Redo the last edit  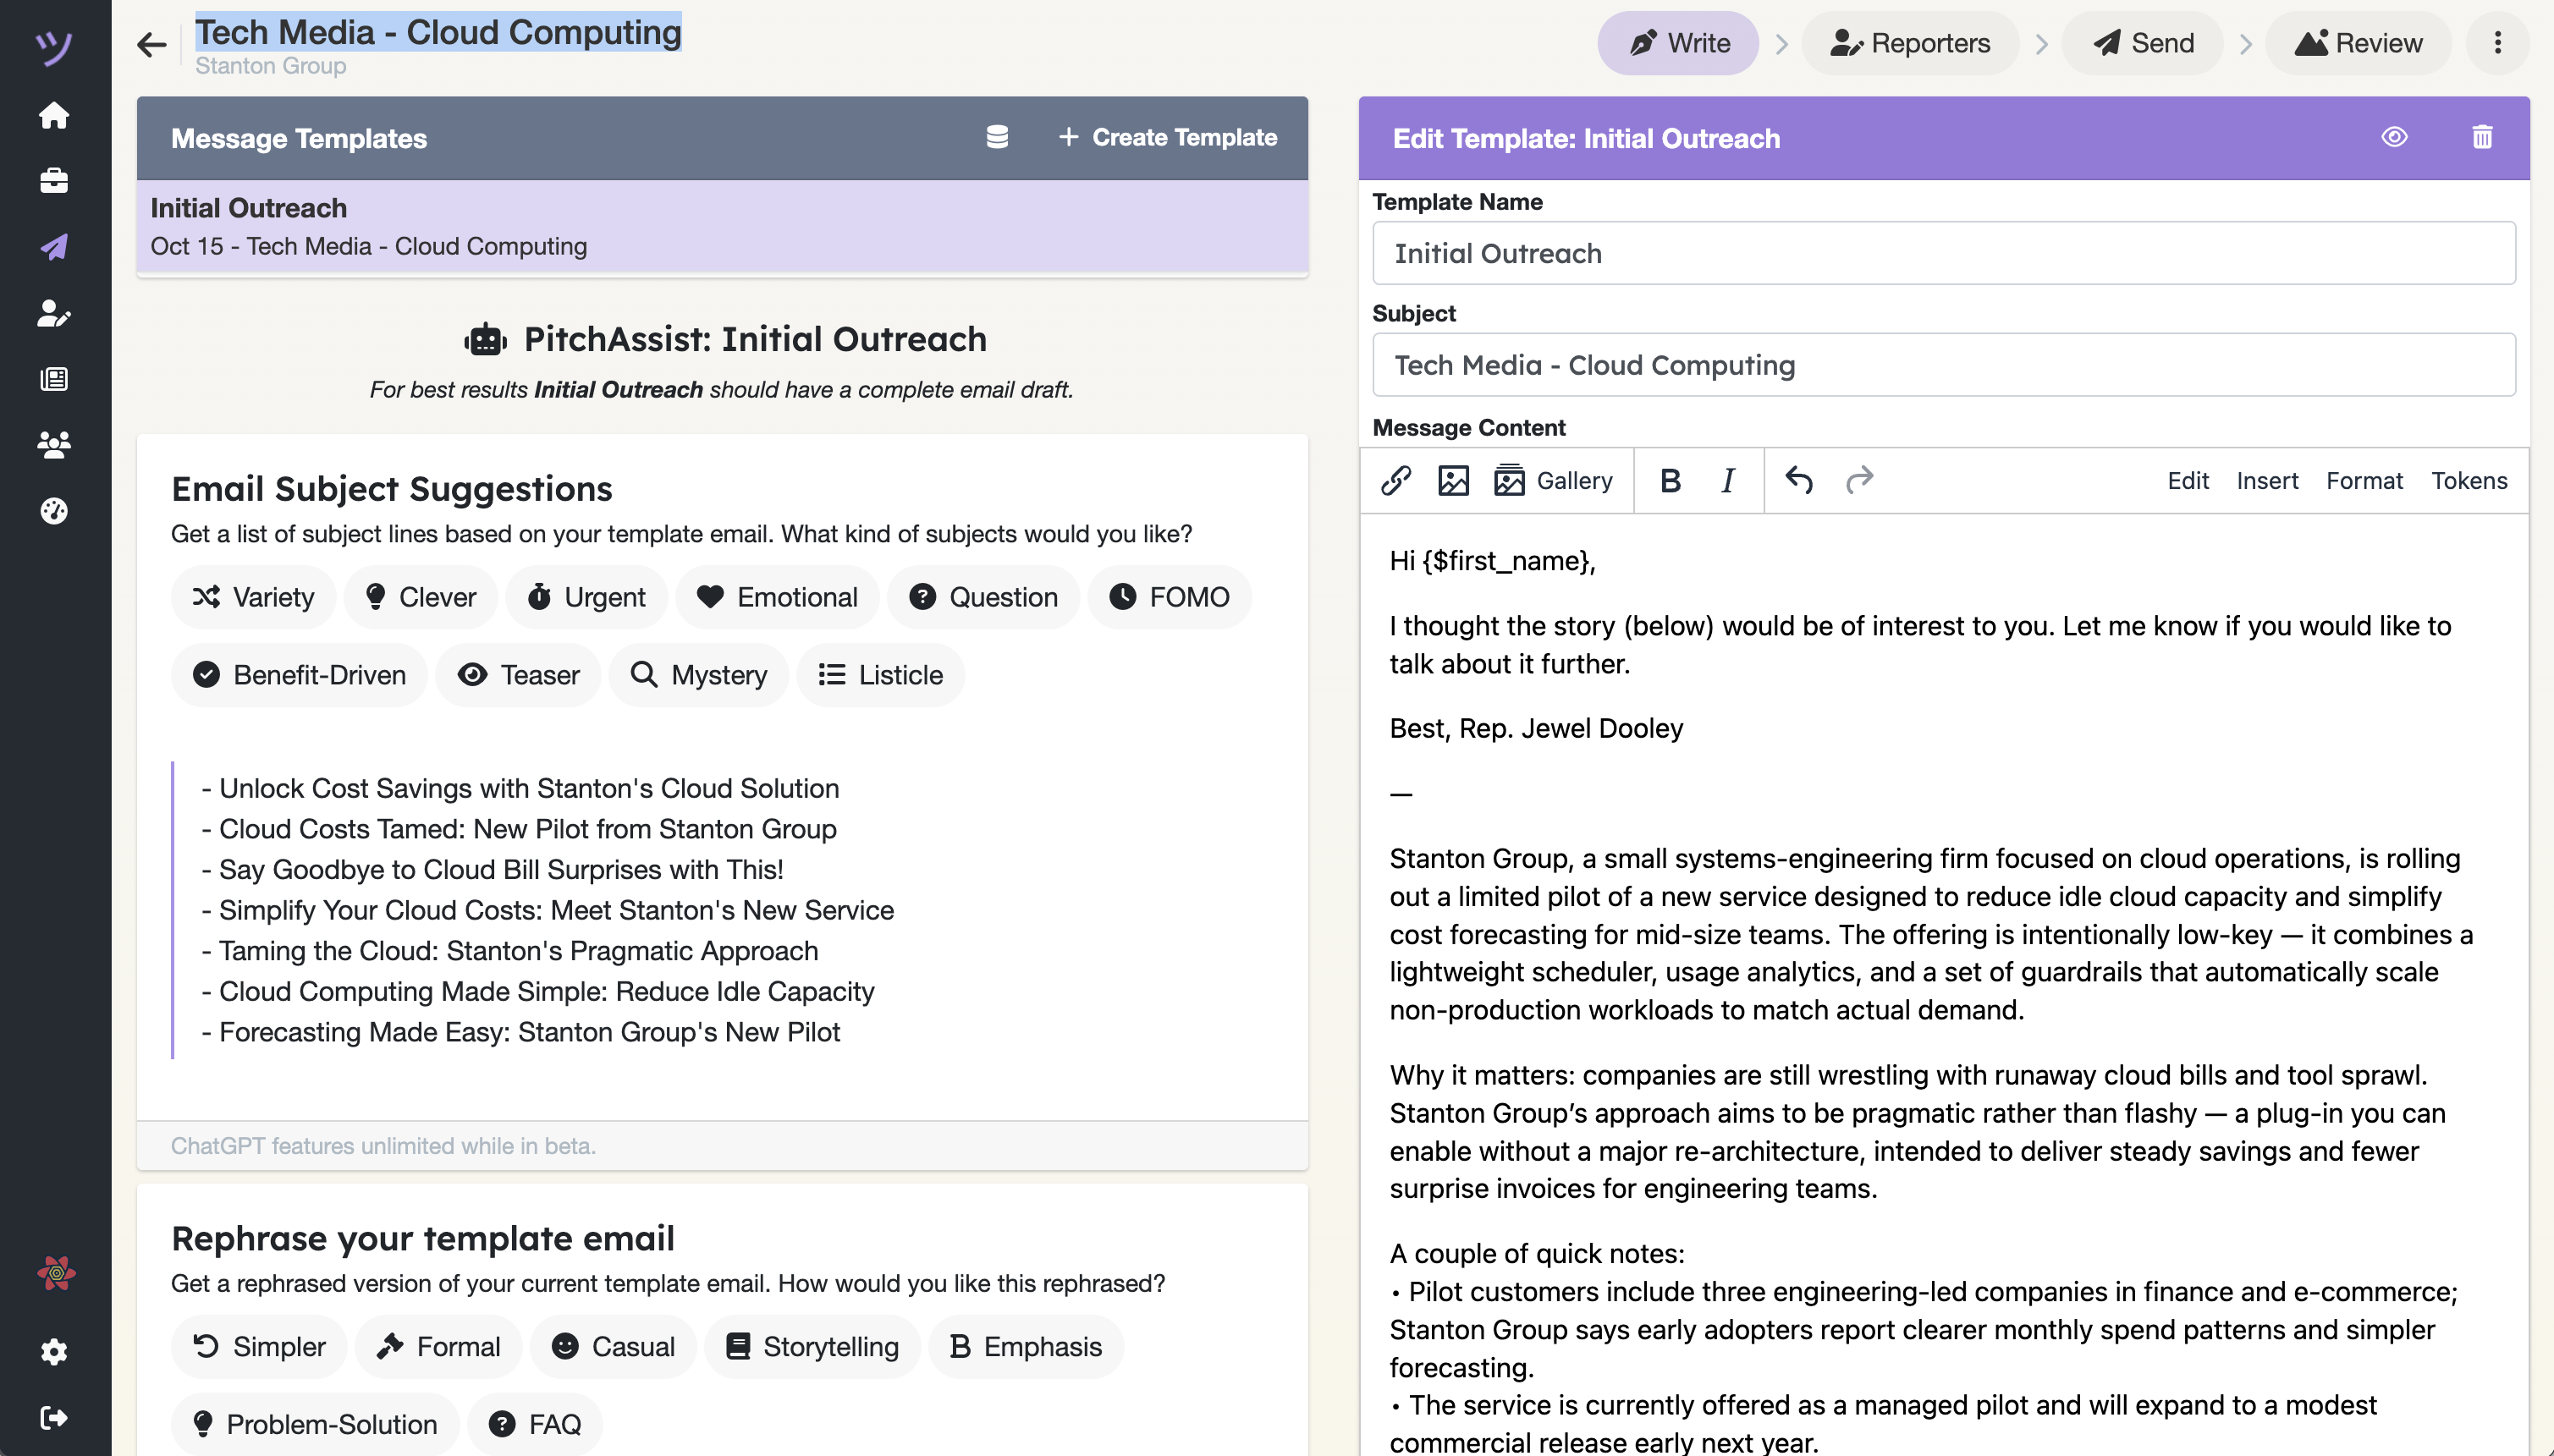tap(1859, 481)
